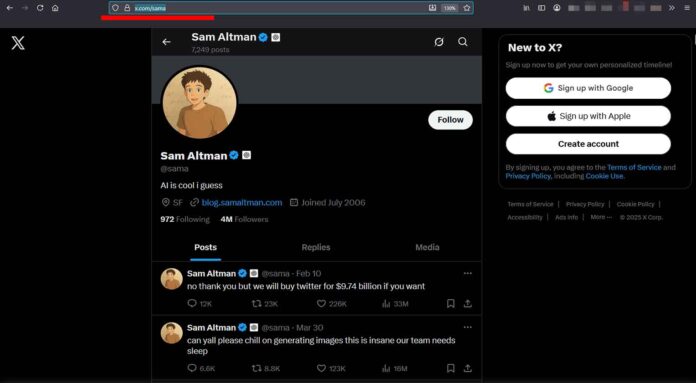Open the avatar on the Feb 10 post
The image size is (696, 383).
171,279
